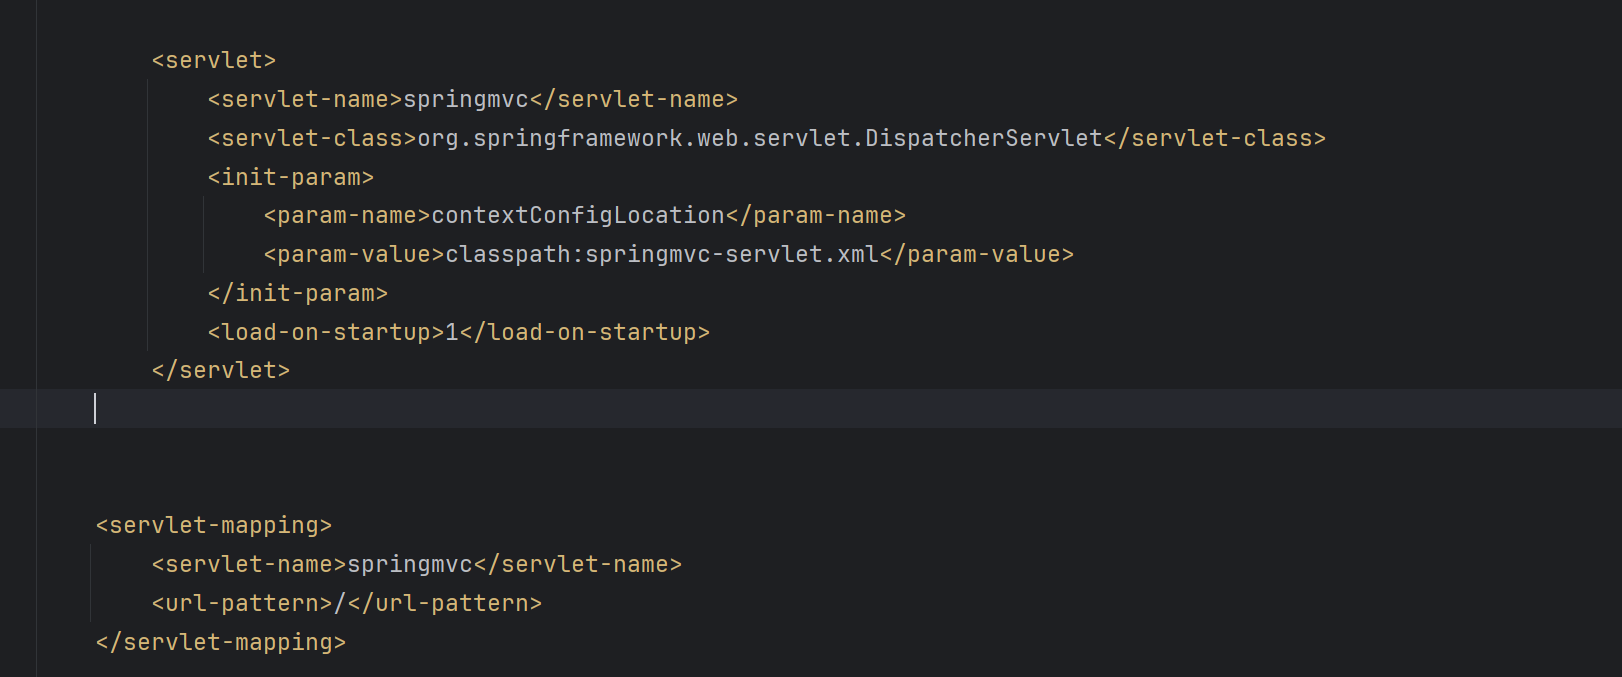
Task: Click the opening <url-pattern> tag
Action: pos(242,604)
